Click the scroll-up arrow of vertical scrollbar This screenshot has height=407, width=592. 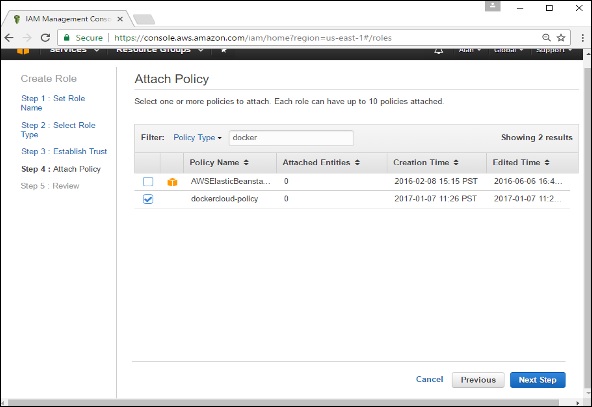(588, 53)
